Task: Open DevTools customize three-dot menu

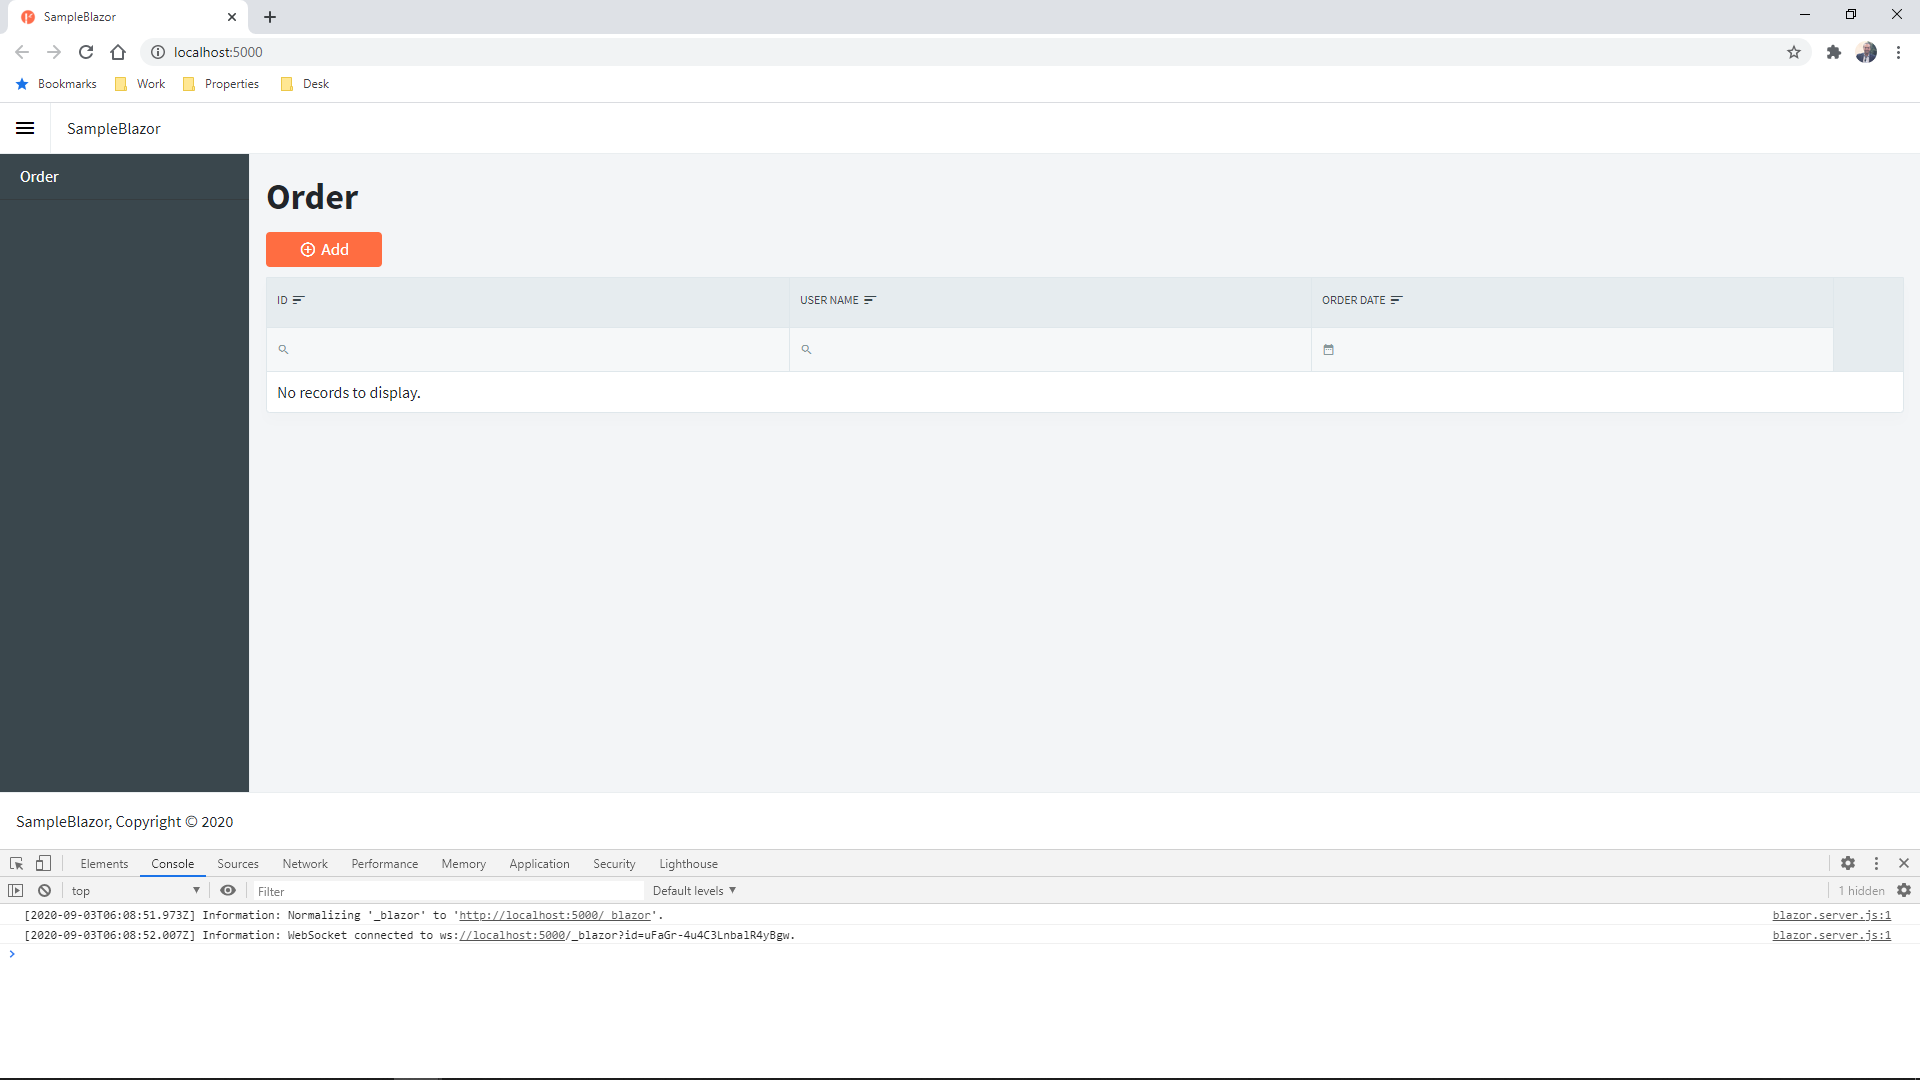Action: click(x=1876, y=863)
